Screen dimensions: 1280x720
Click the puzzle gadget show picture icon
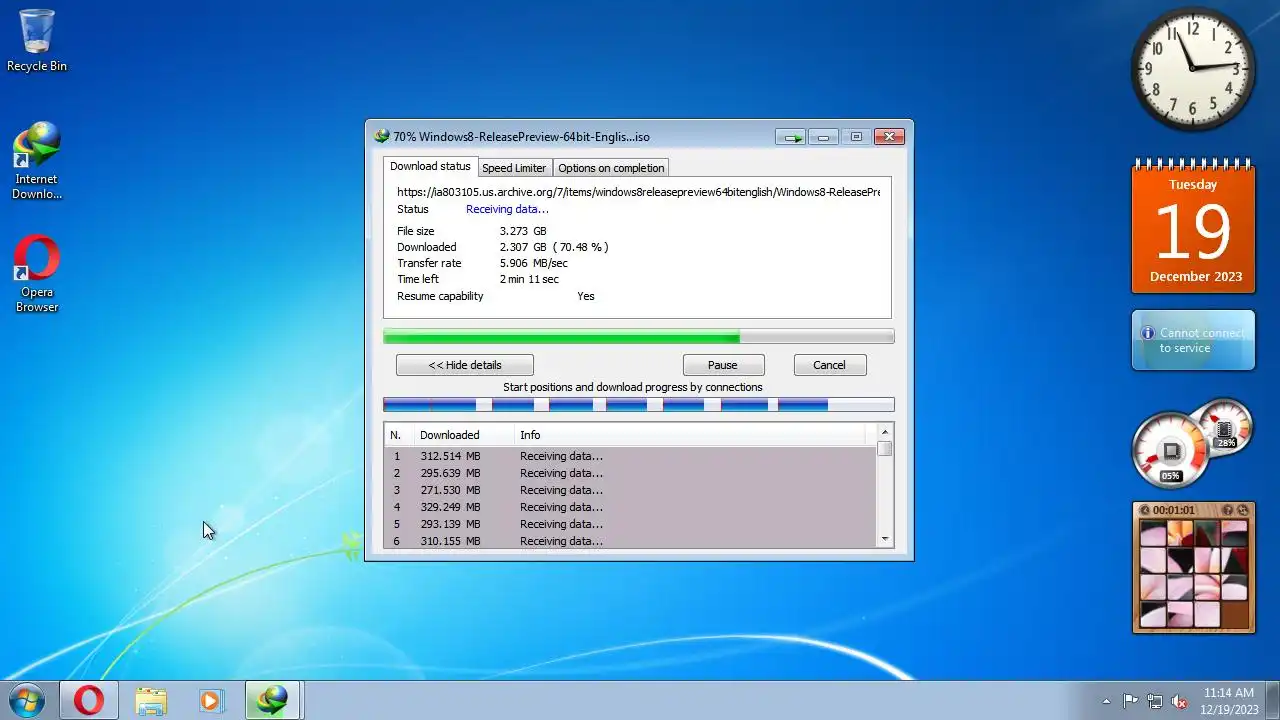[1228, 510]
